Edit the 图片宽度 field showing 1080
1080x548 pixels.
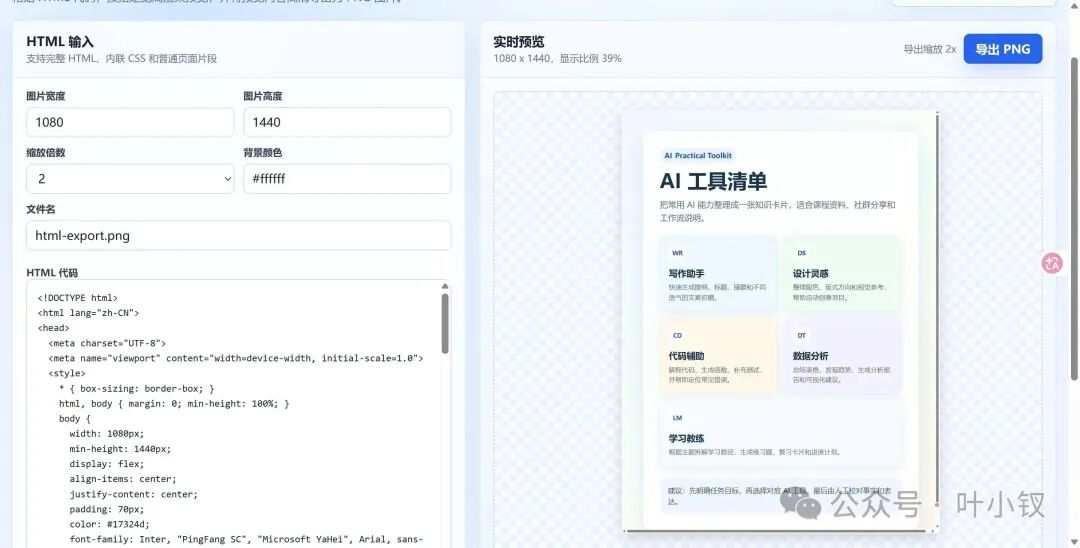click(130, 122)
